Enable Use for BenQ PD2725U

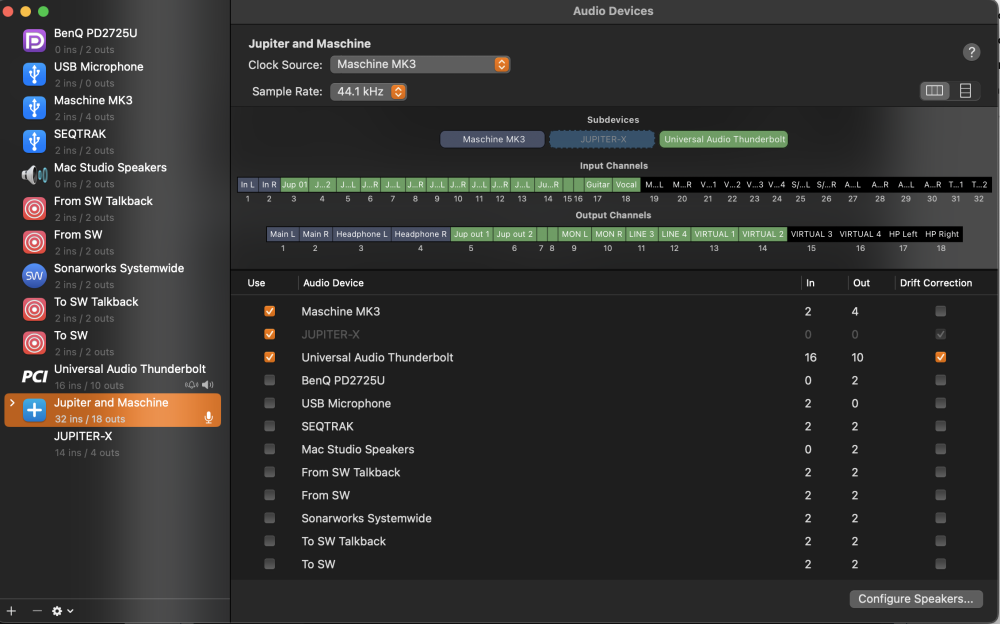(x=270, y=380)
